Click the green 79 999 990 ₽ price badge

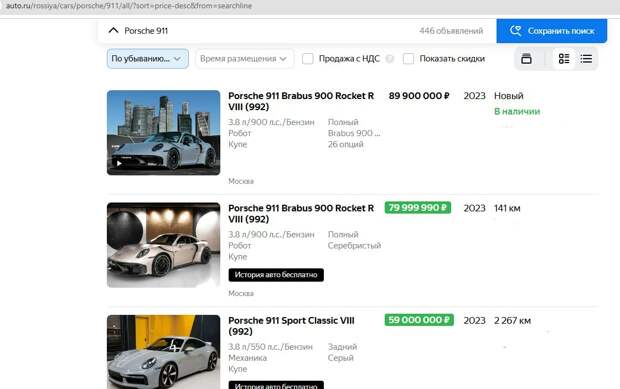[418, 208]
